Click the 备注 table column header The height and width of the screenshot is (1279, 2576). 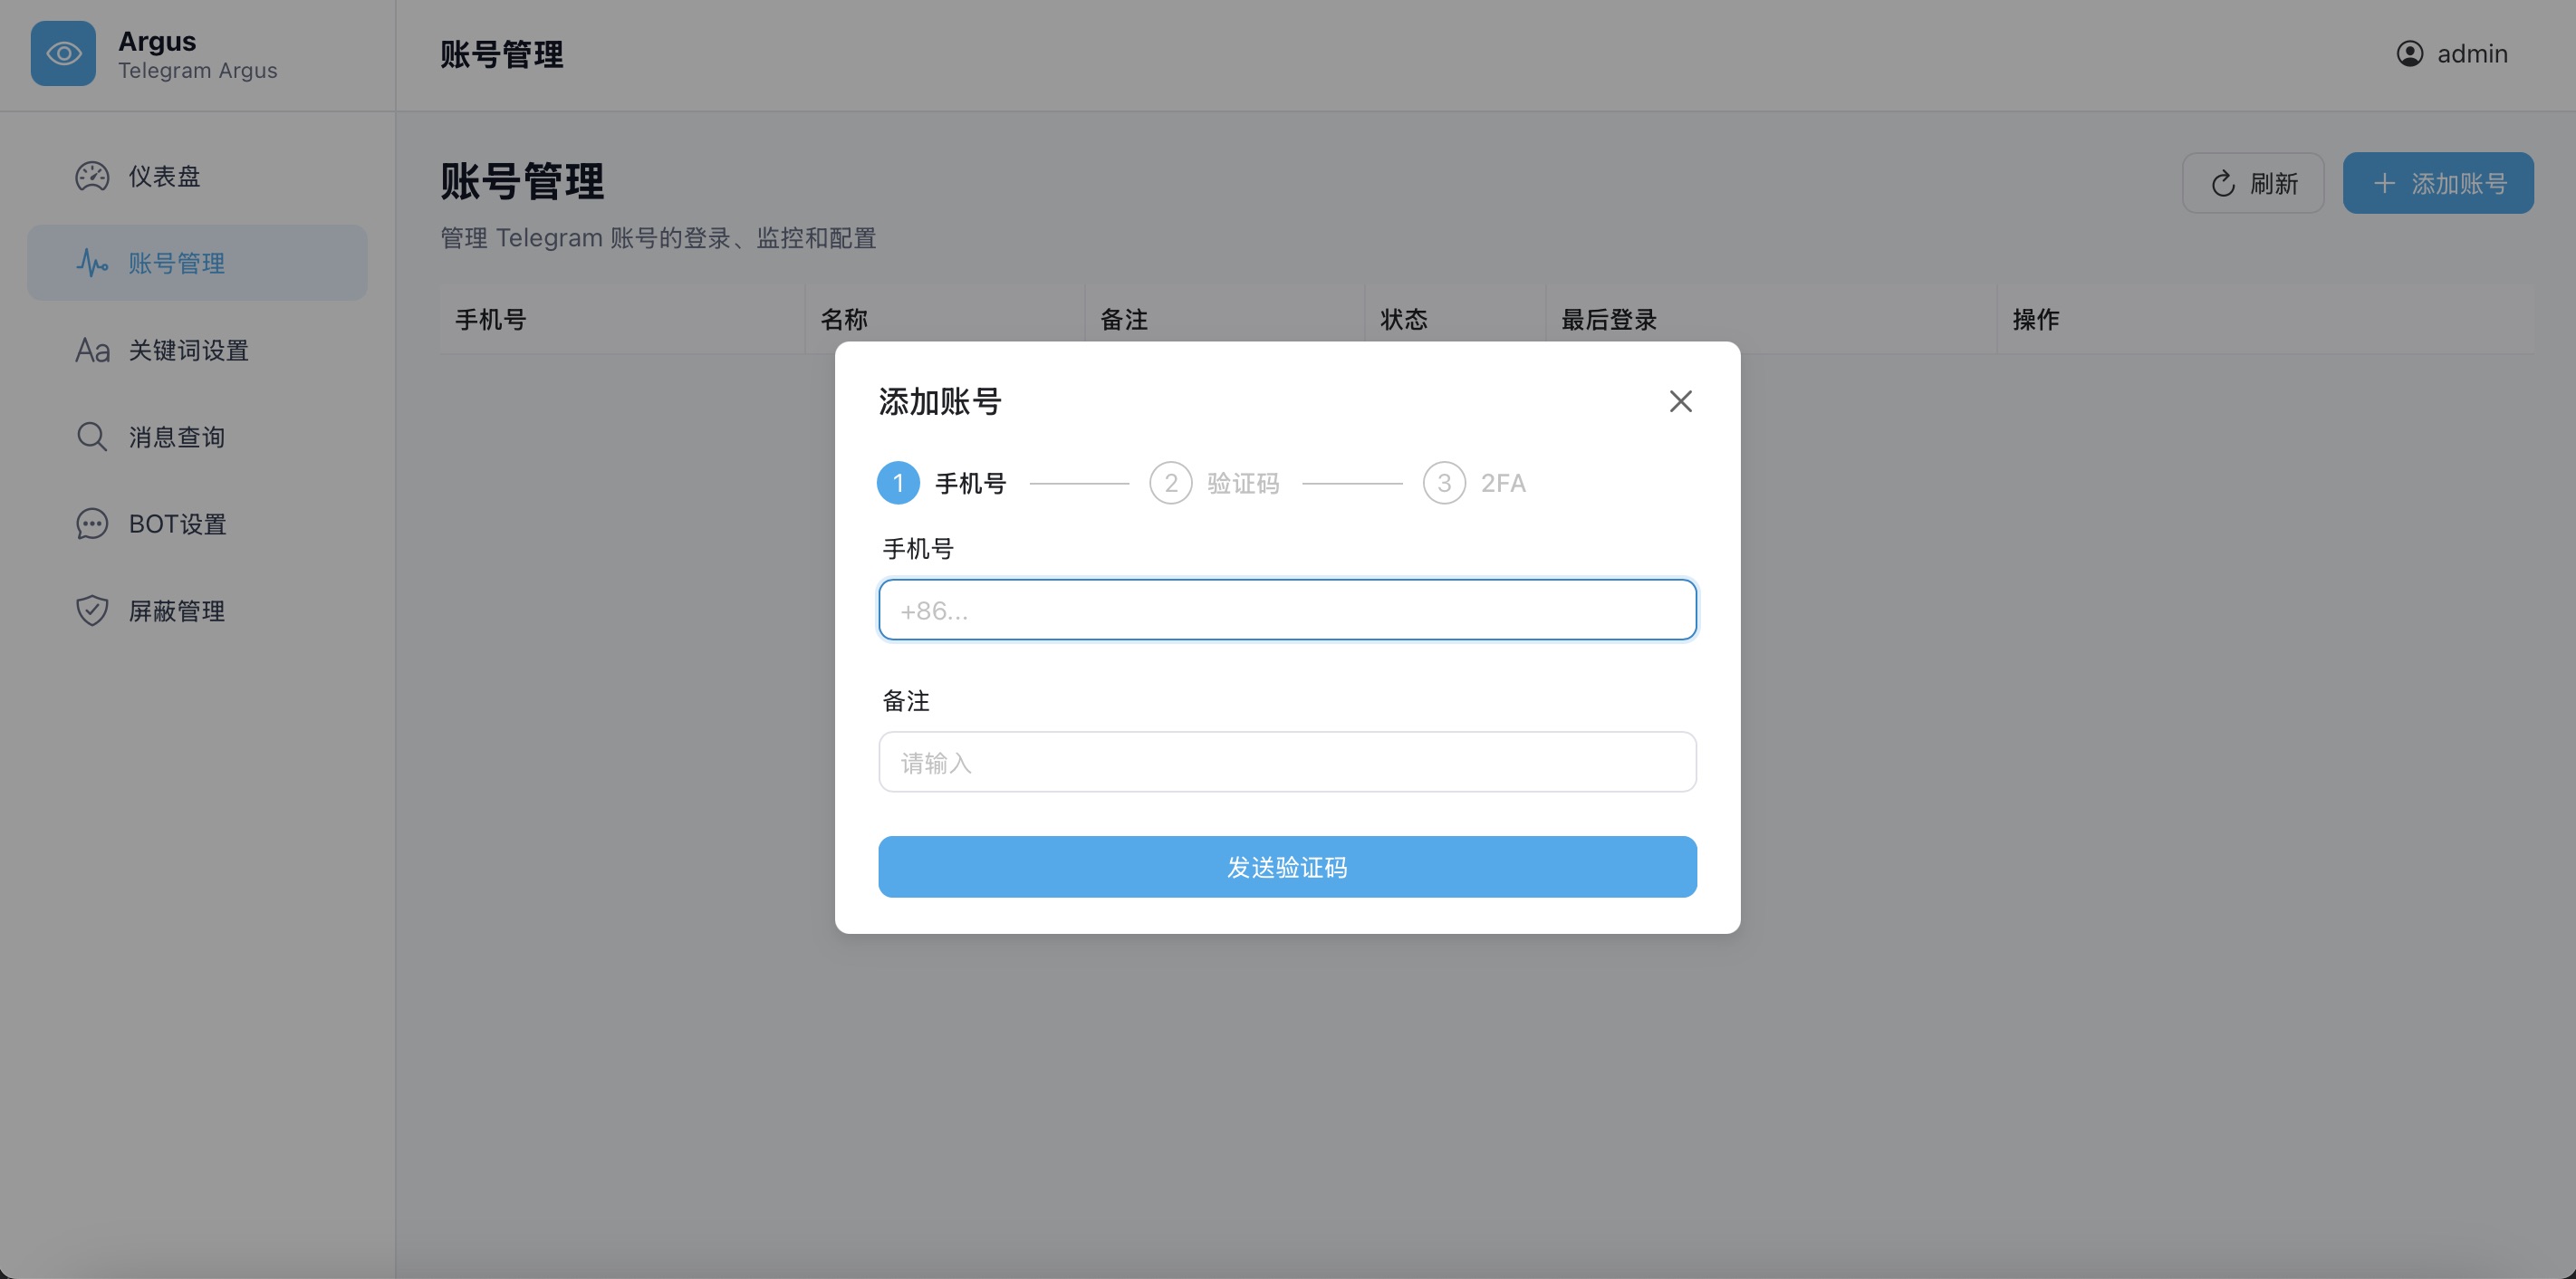click(1225, 319)
